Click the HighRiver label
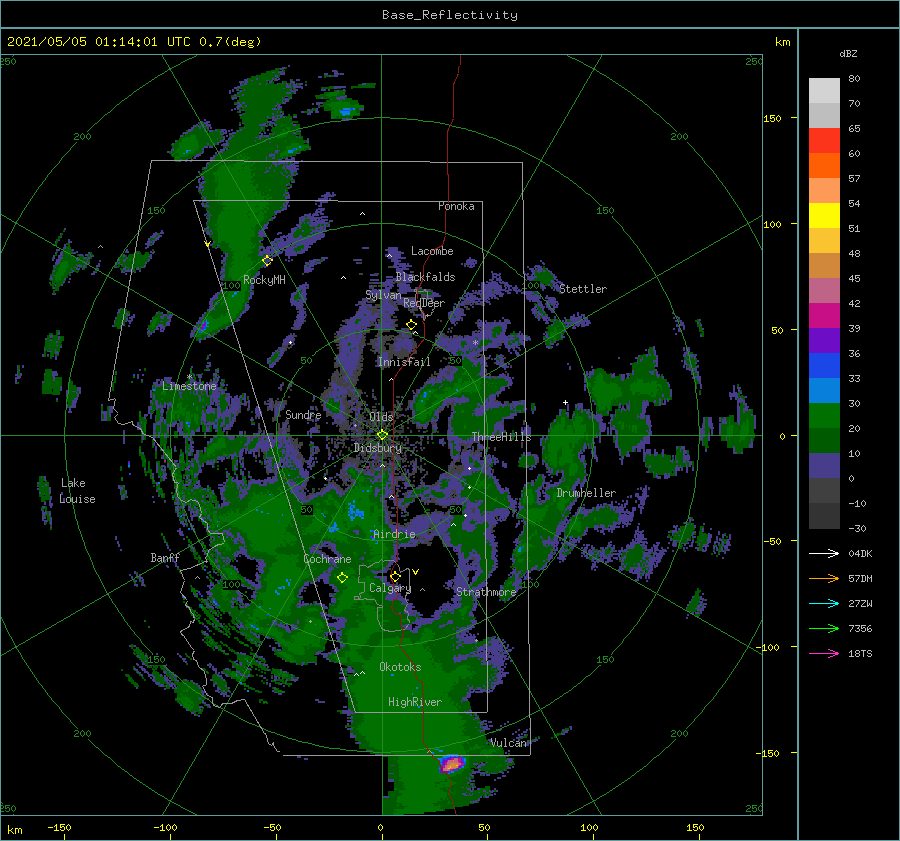Image resolution: width=900 pixels, height=841 pixels. tap(414, 702)
